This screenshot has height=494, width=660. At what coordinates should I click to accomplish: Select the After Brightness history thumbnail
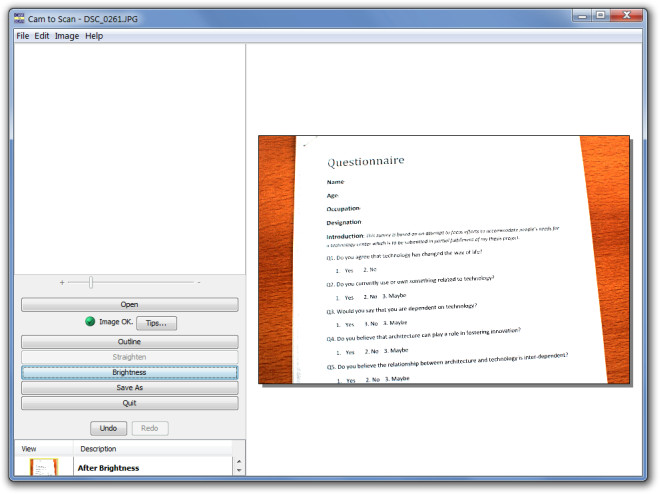click(44, 467)
